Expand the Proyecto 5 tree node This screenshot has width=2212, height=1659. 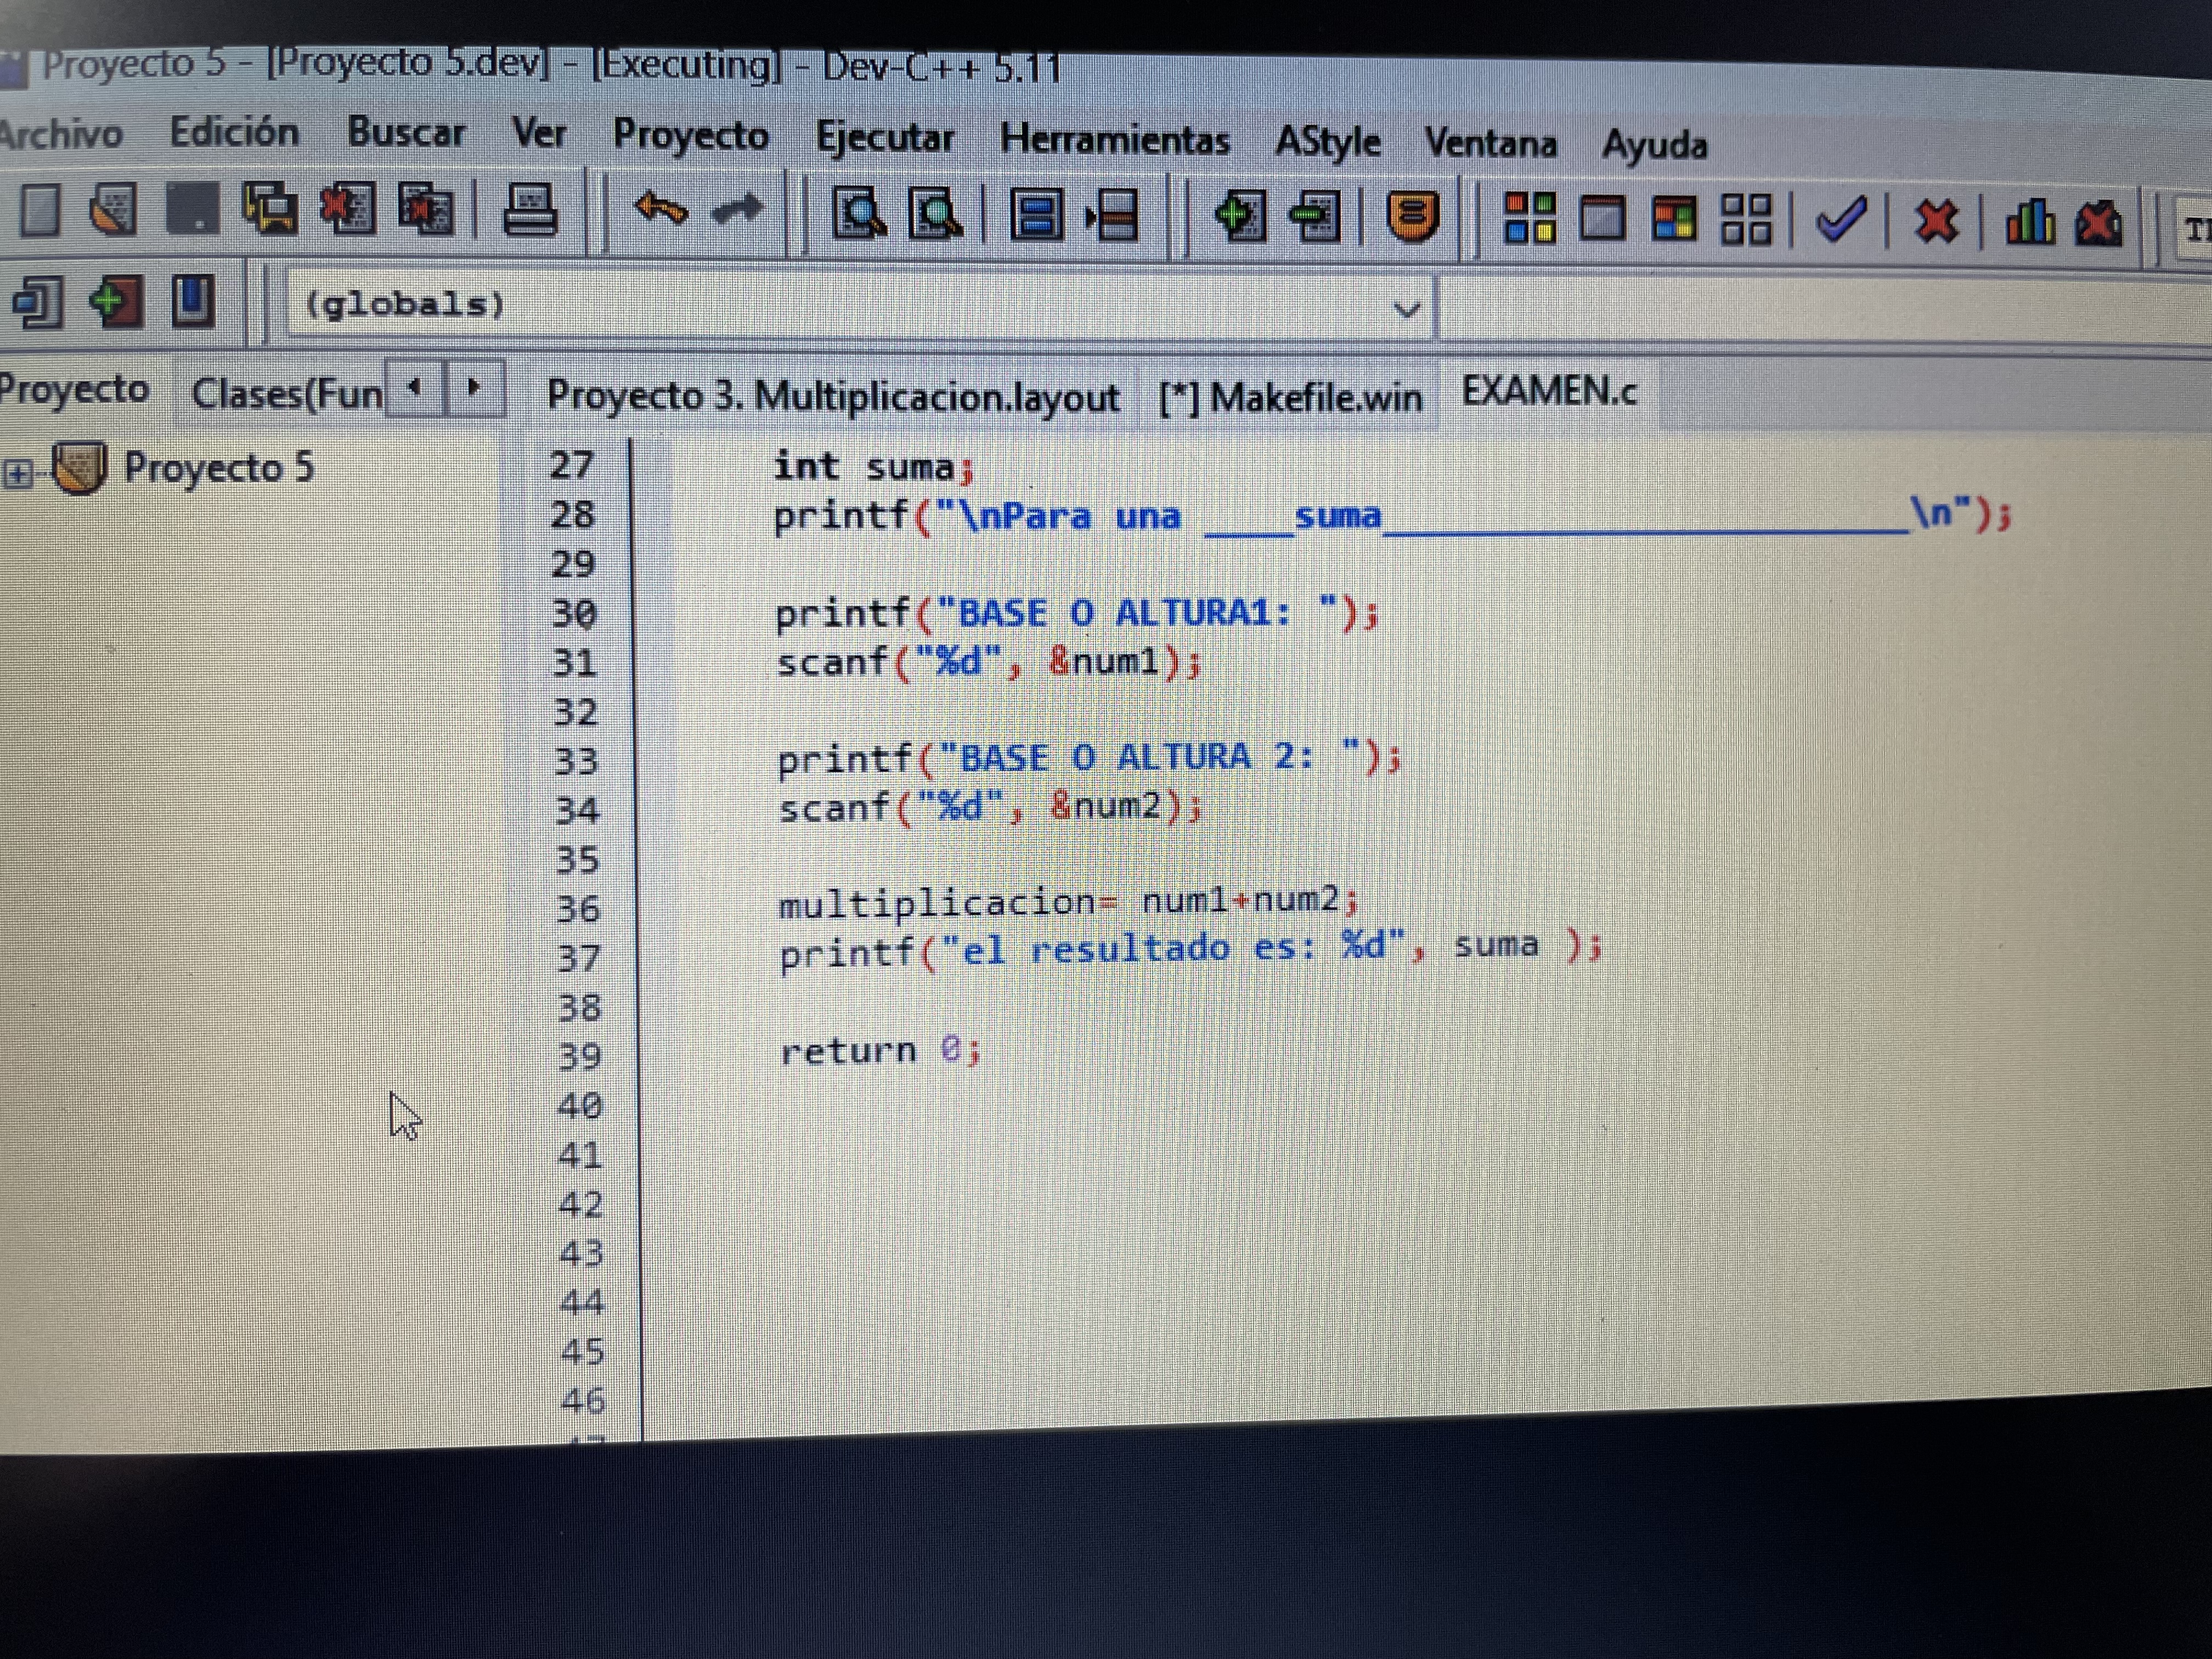click(x=17, y=473)
